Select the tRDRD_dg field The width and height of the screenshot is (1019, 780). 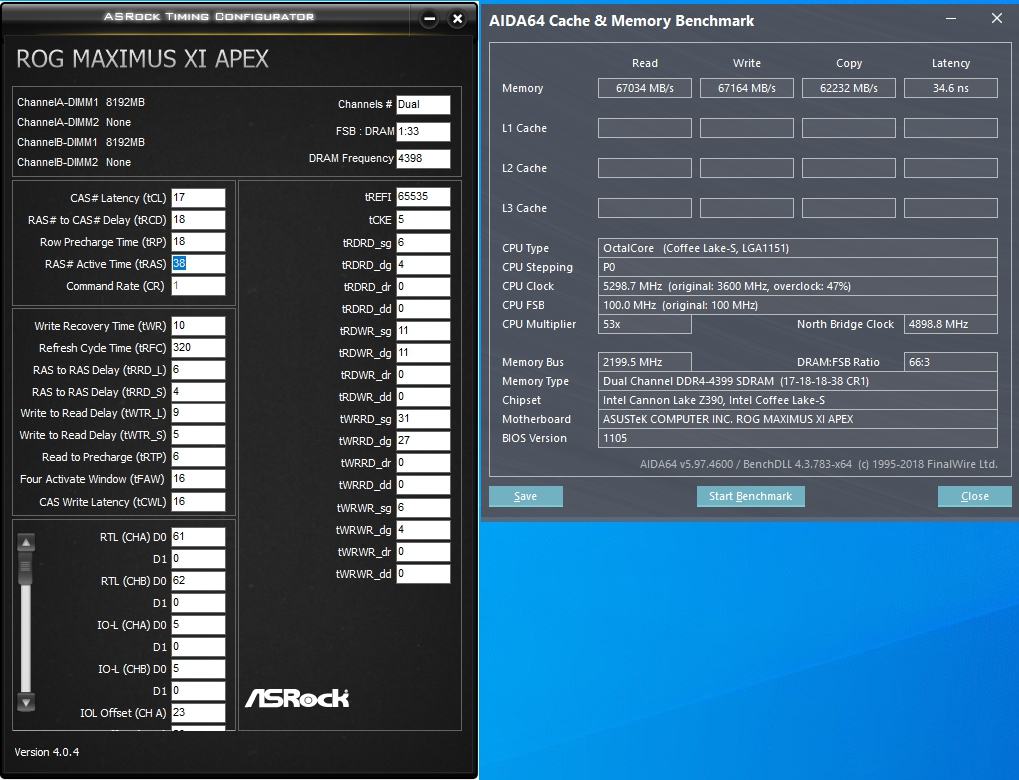coord(423,265)
